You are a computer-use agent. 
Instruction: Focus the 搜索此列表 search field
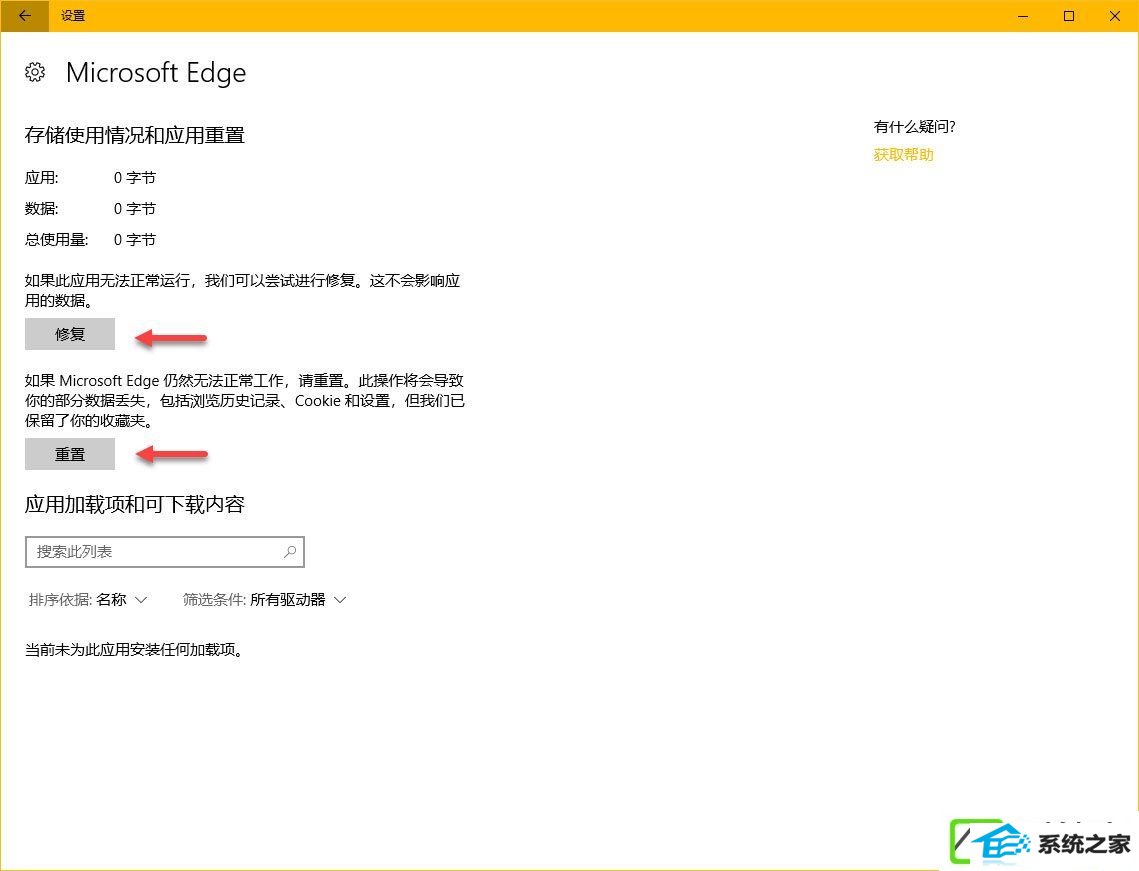(x=165, y=552)
